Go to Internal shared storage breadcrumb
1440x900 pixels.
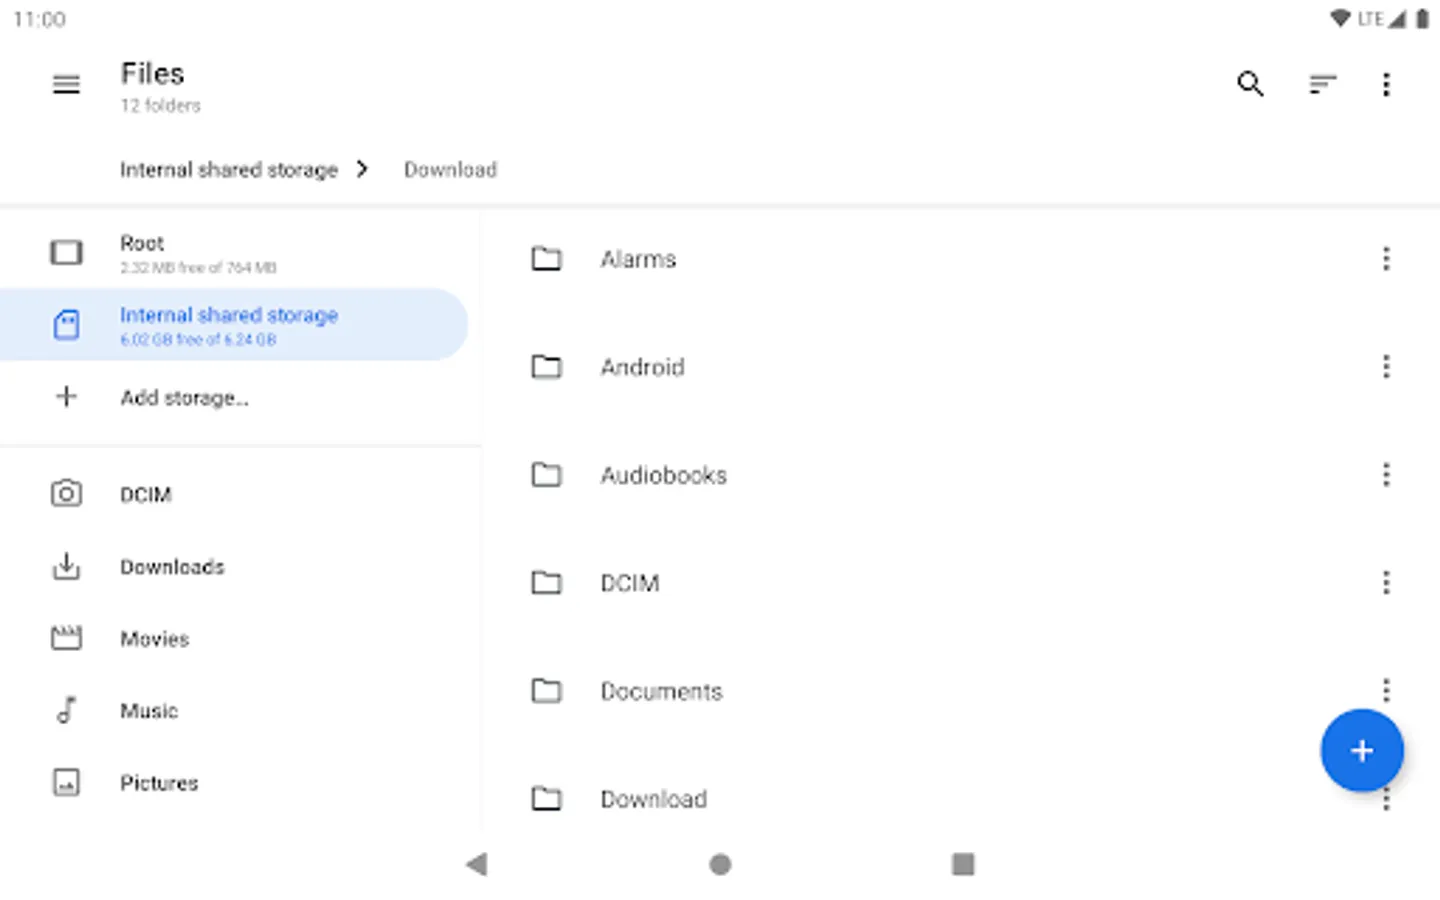click(x=229, y=170)
